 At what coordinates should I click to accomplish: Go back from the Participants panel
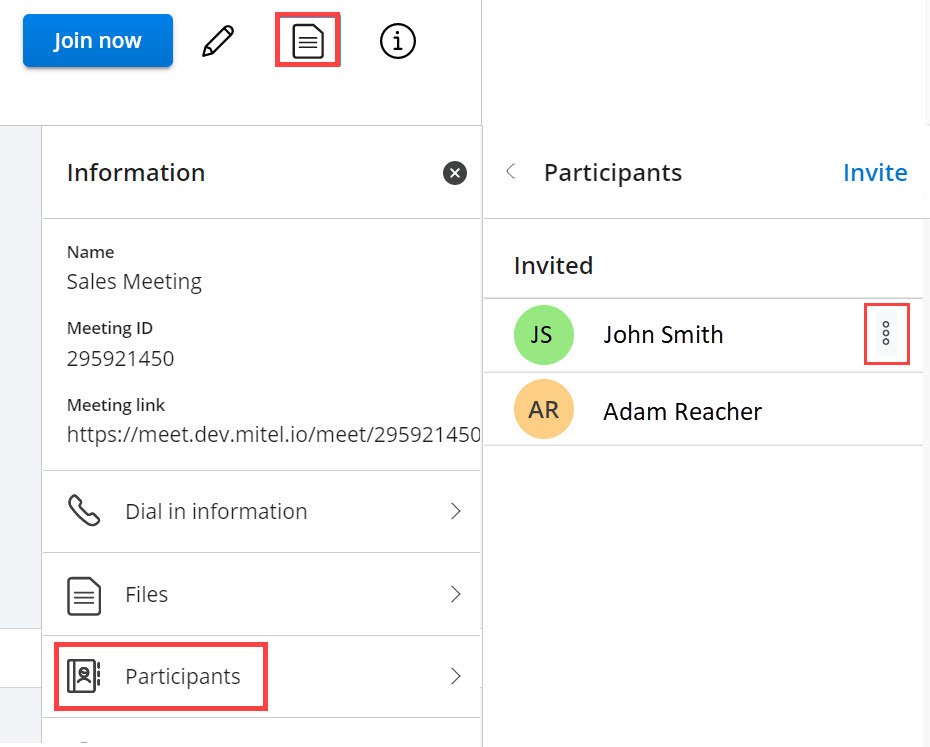[x=511, y=172]
